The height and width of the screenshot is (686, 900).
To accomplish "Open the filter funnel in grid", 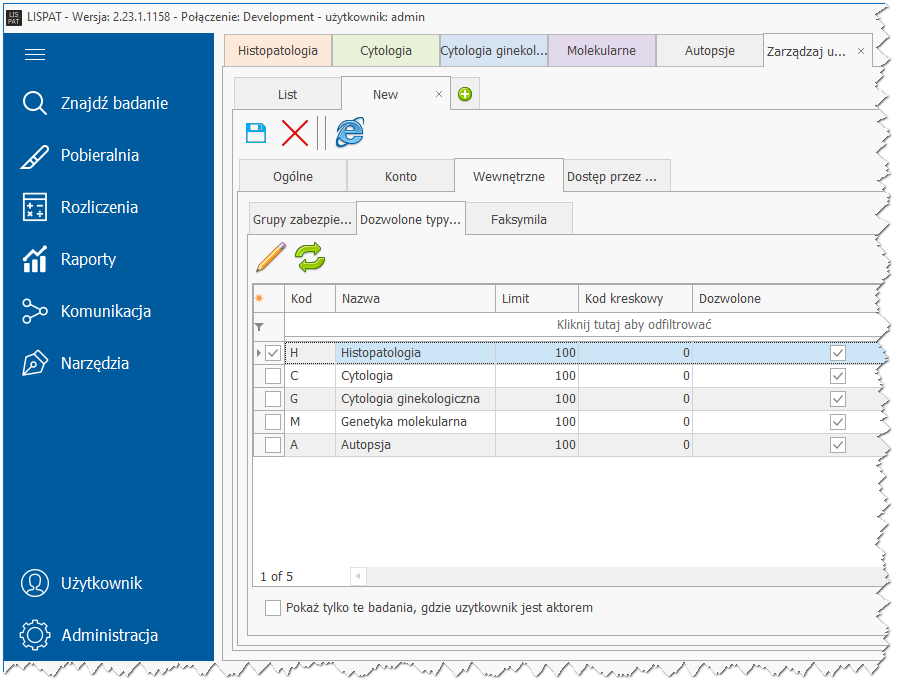I will [260, 326].
